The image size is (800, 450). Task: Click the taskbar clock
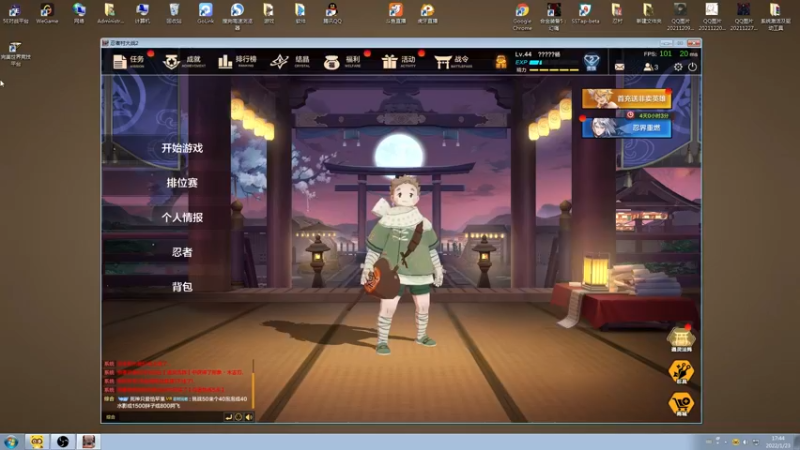click(x=778, y=442)
